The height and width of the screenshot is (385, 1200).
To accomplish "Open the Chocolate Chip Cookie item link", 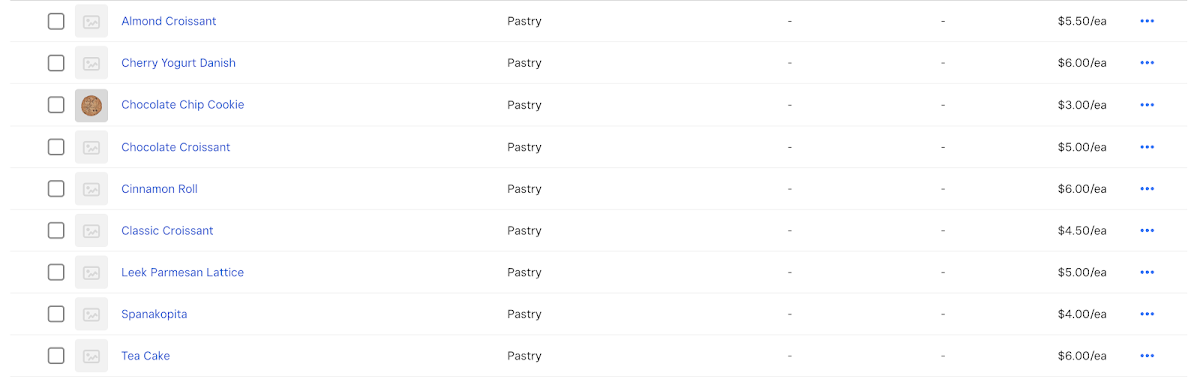I will click(182, 105).
